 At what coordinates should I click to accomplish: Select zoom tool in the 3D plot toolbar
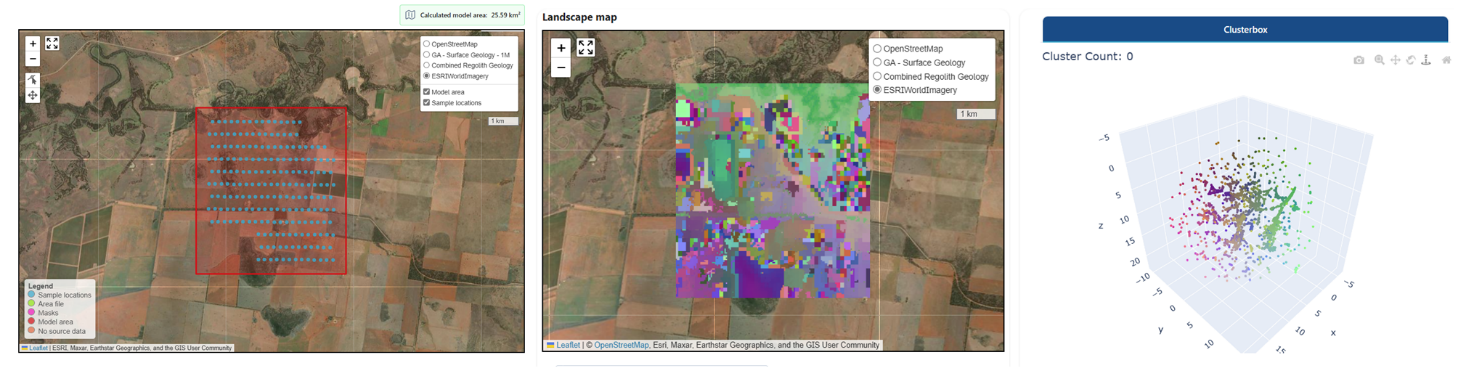click(x=1379, y=60)
